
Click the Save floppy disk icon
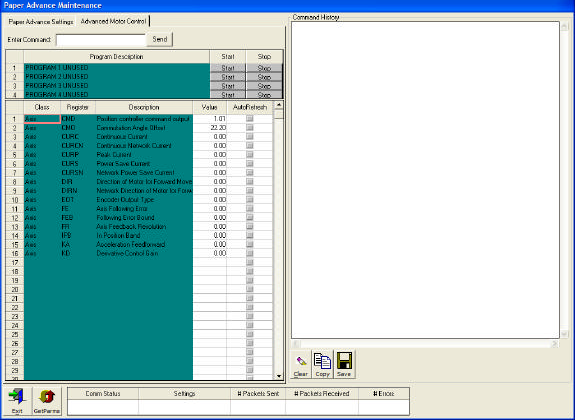point(344,361)
